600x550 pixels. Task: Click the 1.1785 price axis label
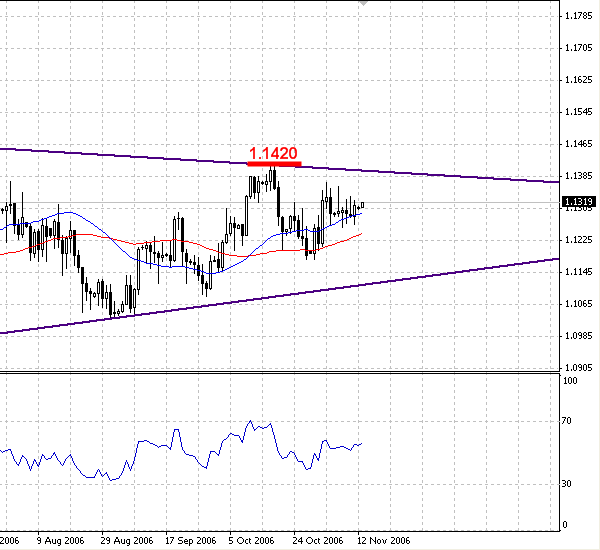click(x=579, y=16)
